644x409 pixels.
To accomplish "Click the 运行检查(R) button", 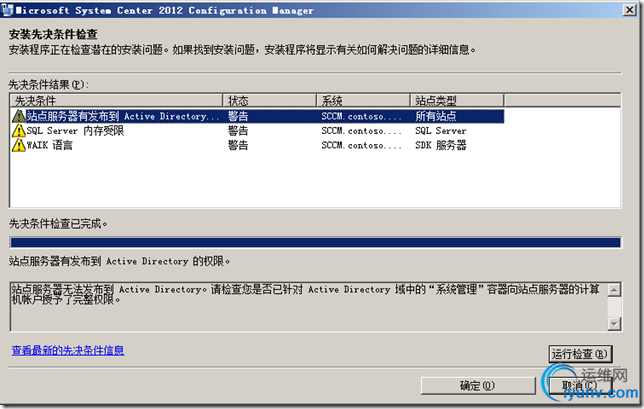I will (x=580, y=354).
